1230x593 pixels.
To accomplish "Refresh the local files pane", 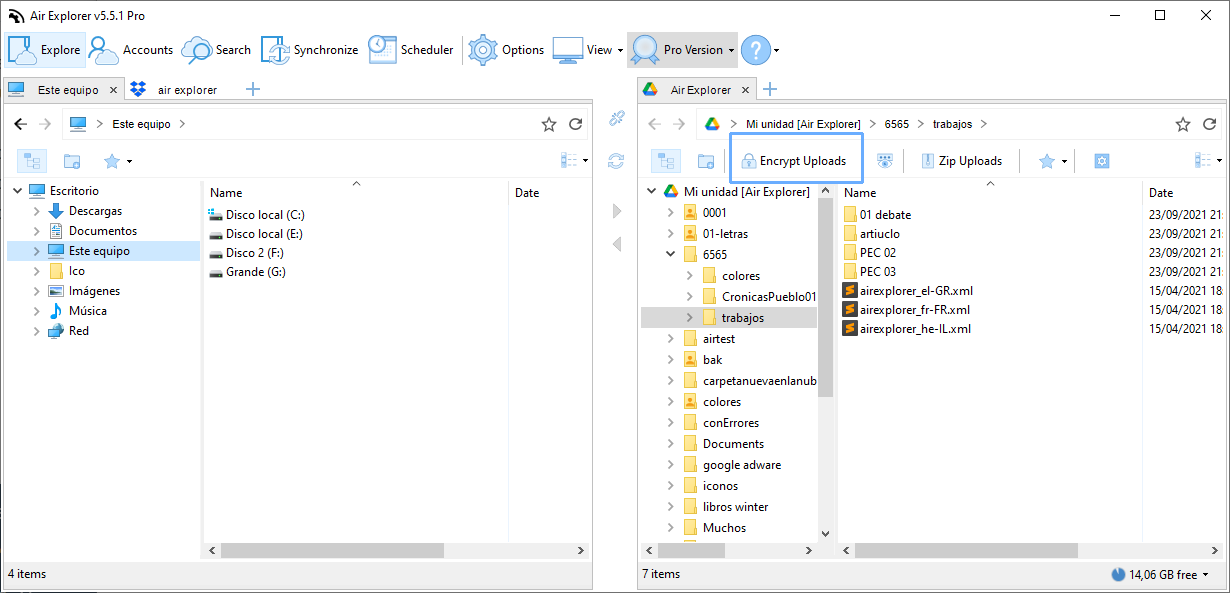I will (x=575, y=124).
